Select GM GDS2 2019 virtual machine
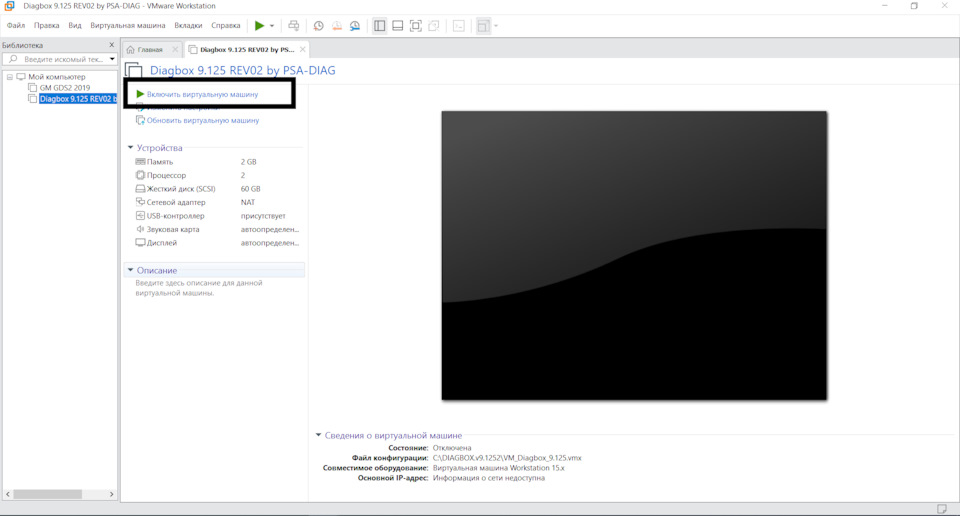This screenshot has height=516, width=960. coord(64,88)
